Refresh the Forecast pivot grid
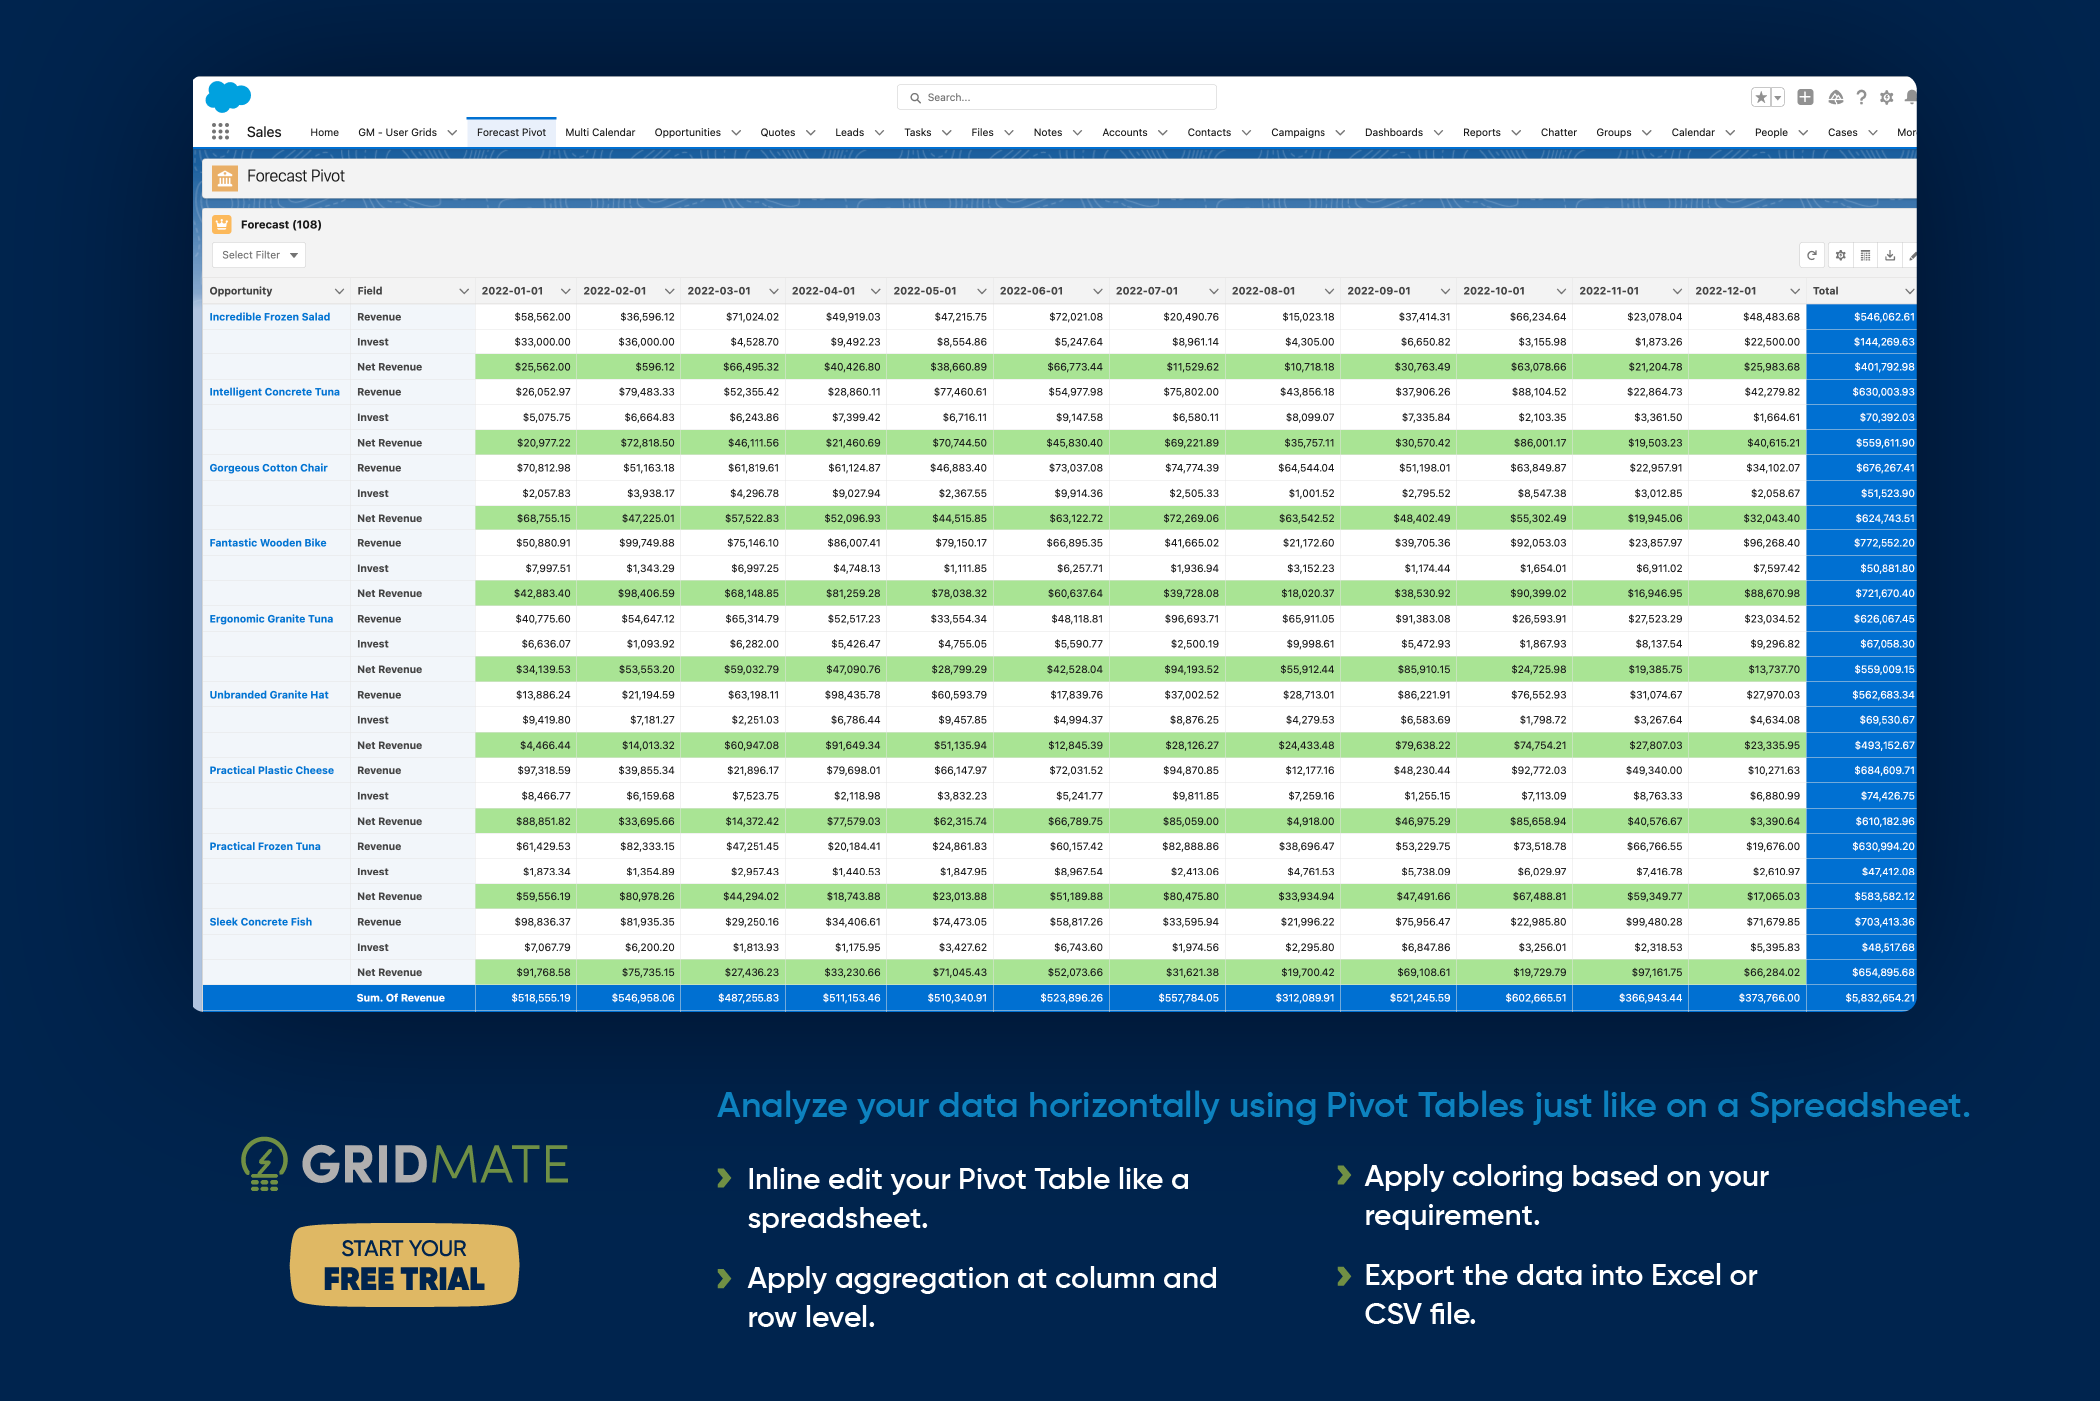 tap(1812, 255)
